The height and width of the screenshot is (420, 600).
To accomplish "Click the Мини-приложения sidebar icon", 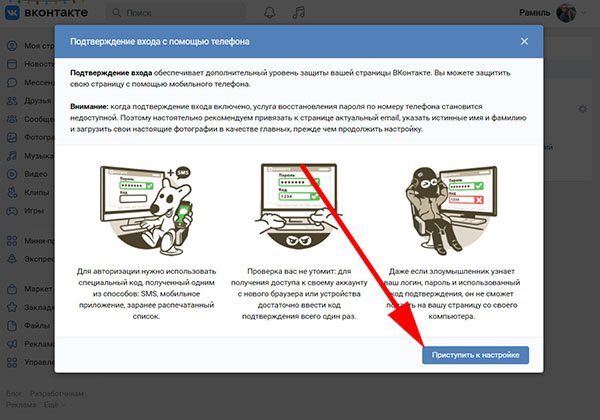I will [12, 241].
